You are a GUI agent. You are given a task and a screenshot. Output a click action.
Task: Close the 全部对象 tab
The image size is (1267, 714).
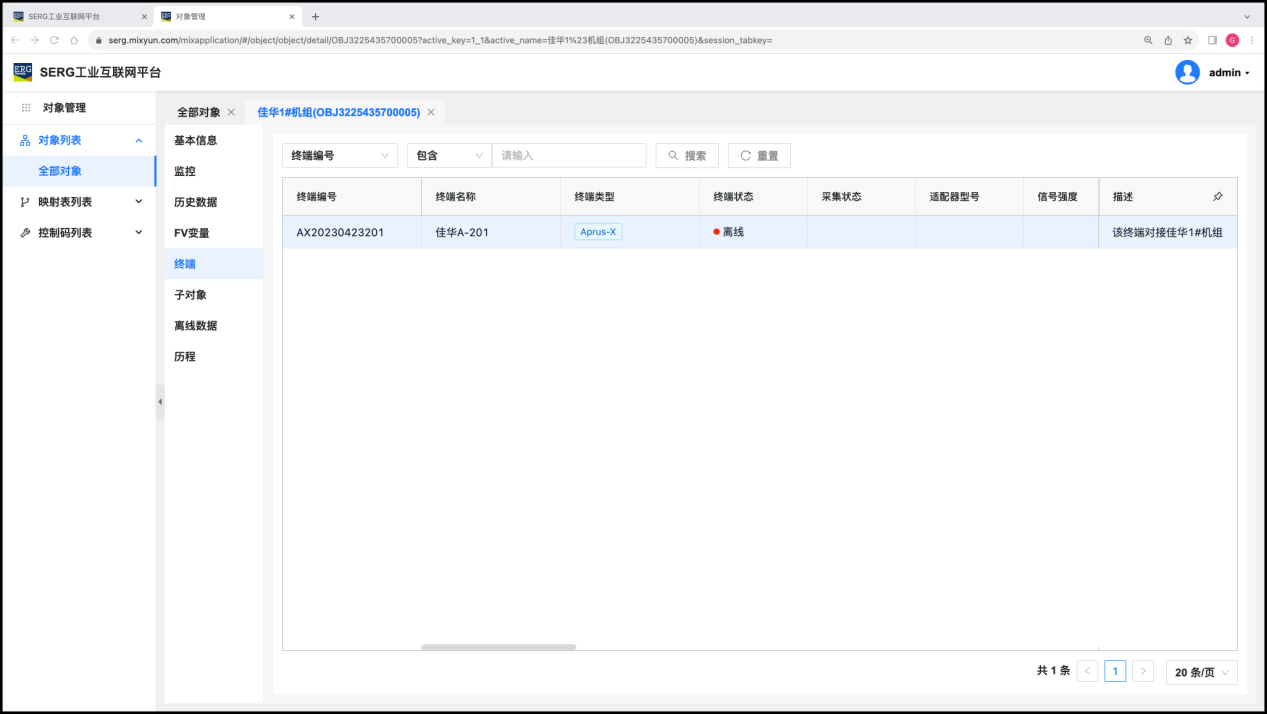(231, 112)
